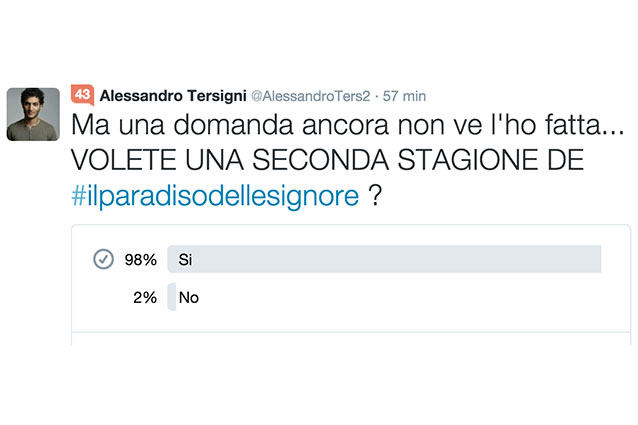Click the tweet line starting Ma una domanda
638x425 pixels.
(x=347, y=125)
